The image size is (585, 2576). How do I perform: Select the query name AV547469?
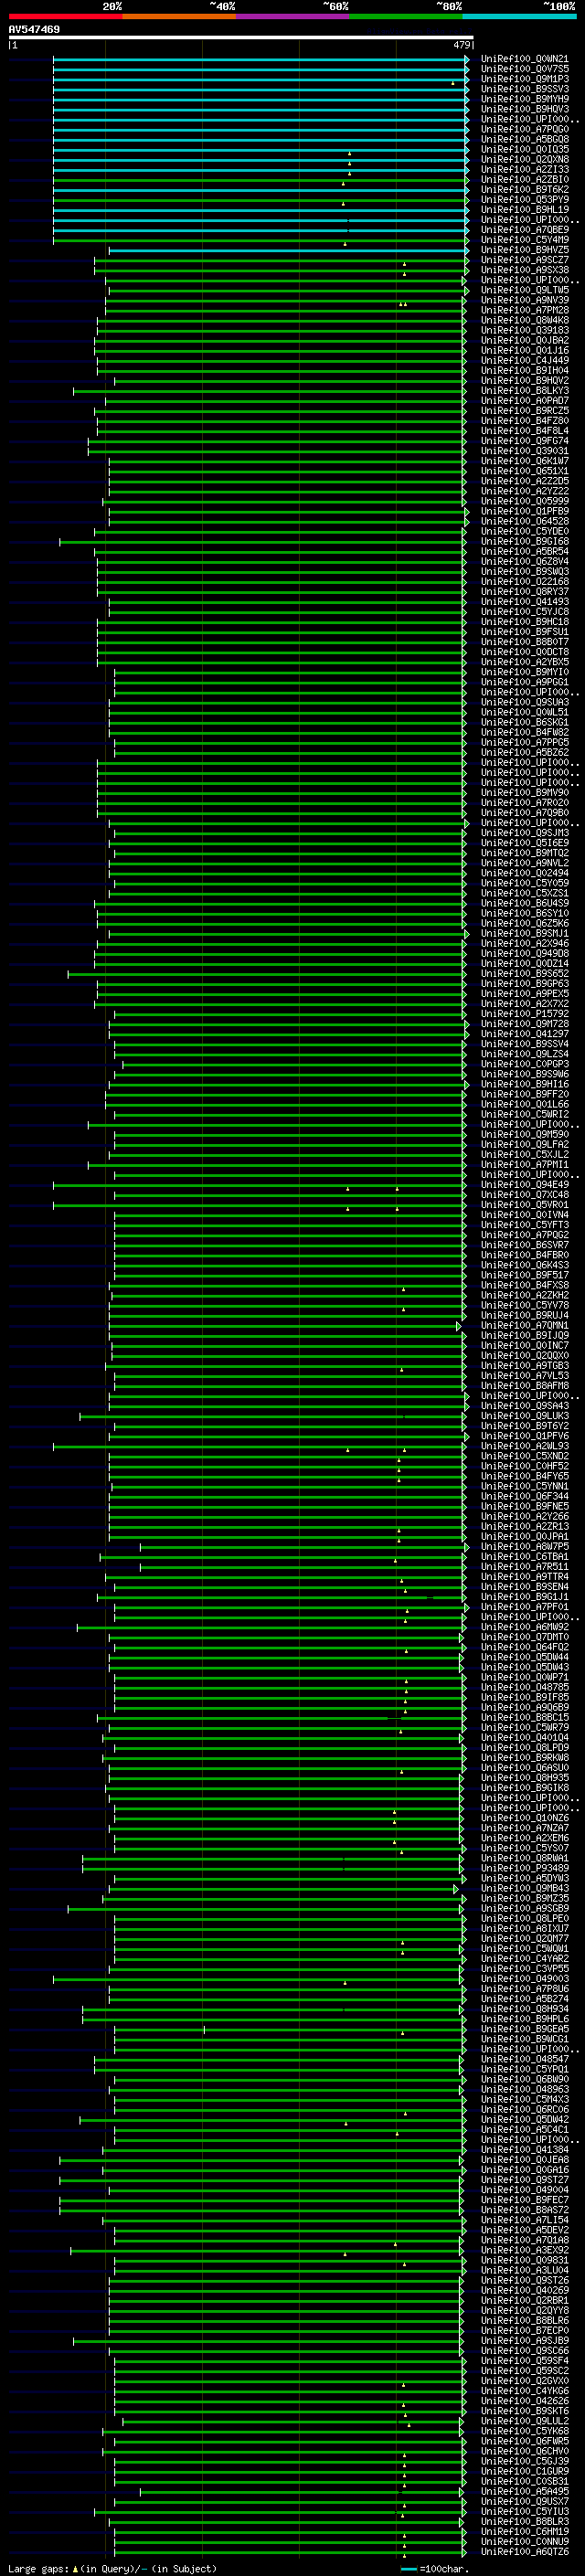pos(34,29)
